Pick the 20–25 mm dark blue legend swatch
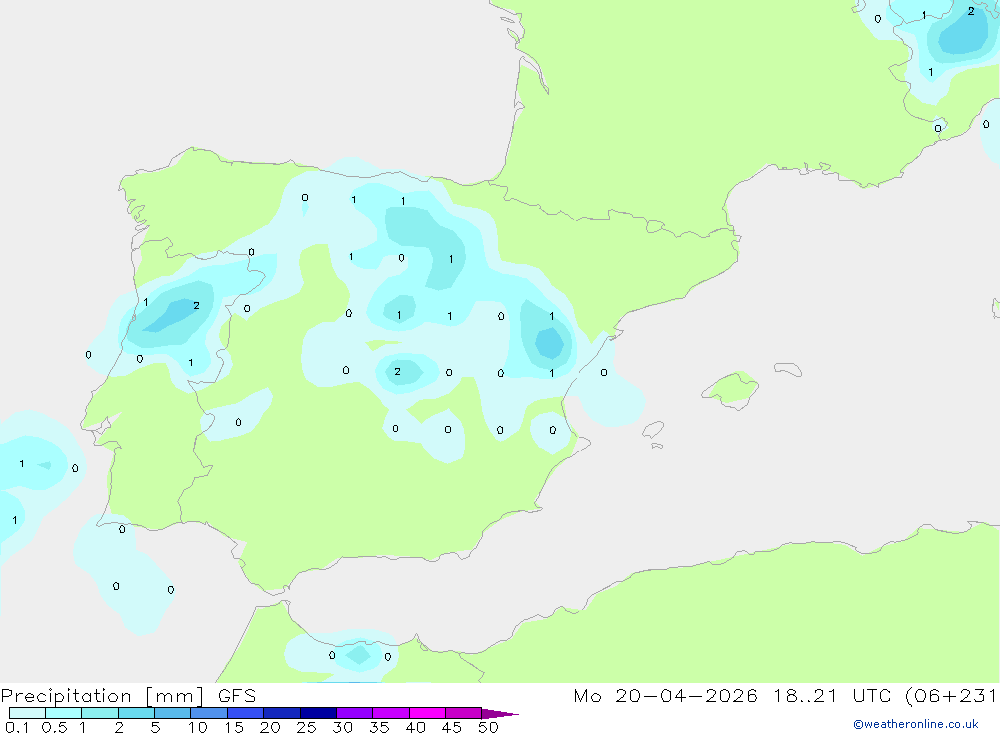The height and width of the screenshot is (733, 1000). pos(281,713)
